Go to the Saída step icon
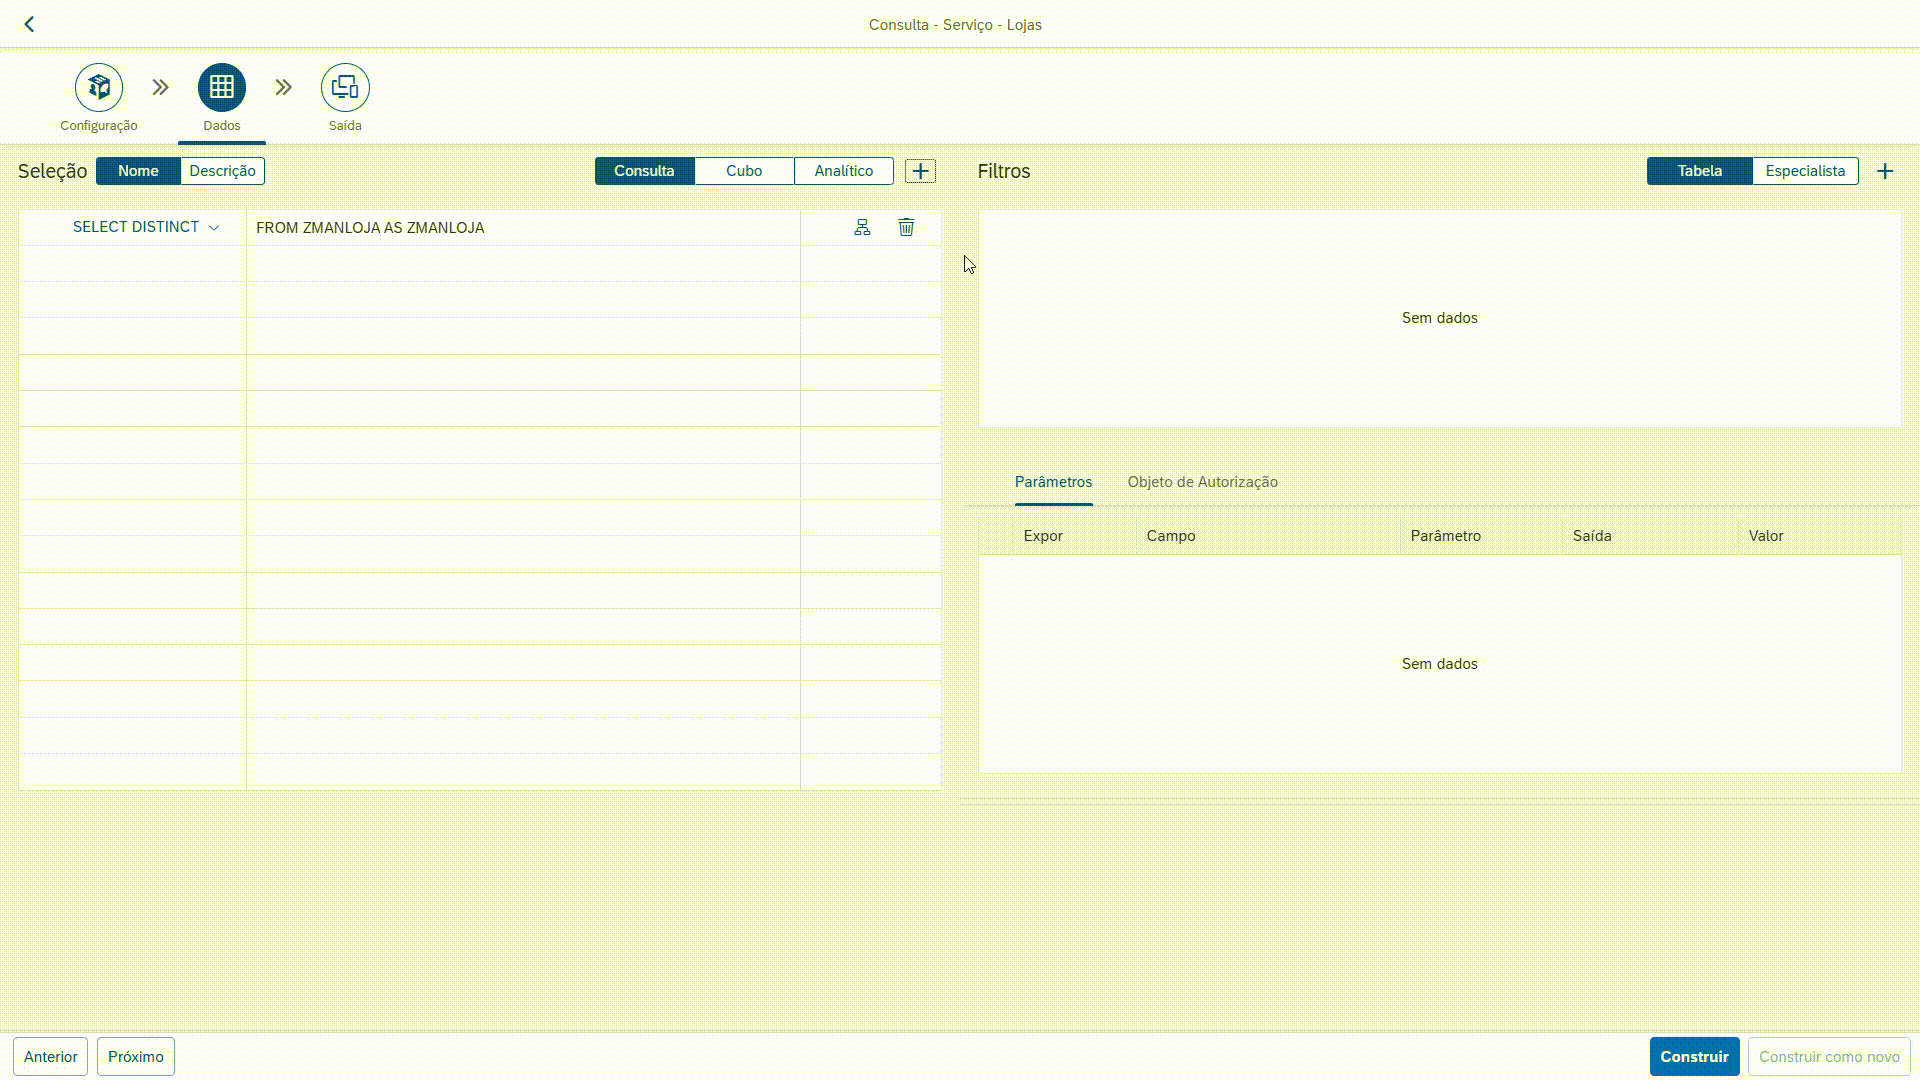This screenshot has height=1080, width=1920. click(345, 88)
